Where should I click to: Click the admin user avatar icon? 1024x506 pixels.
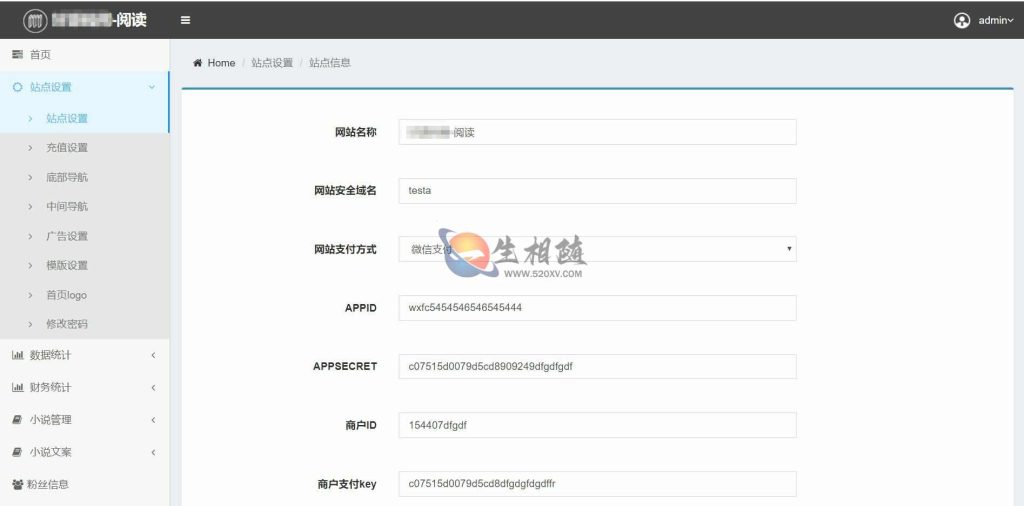pyautogui.click(x=961, y=20)
